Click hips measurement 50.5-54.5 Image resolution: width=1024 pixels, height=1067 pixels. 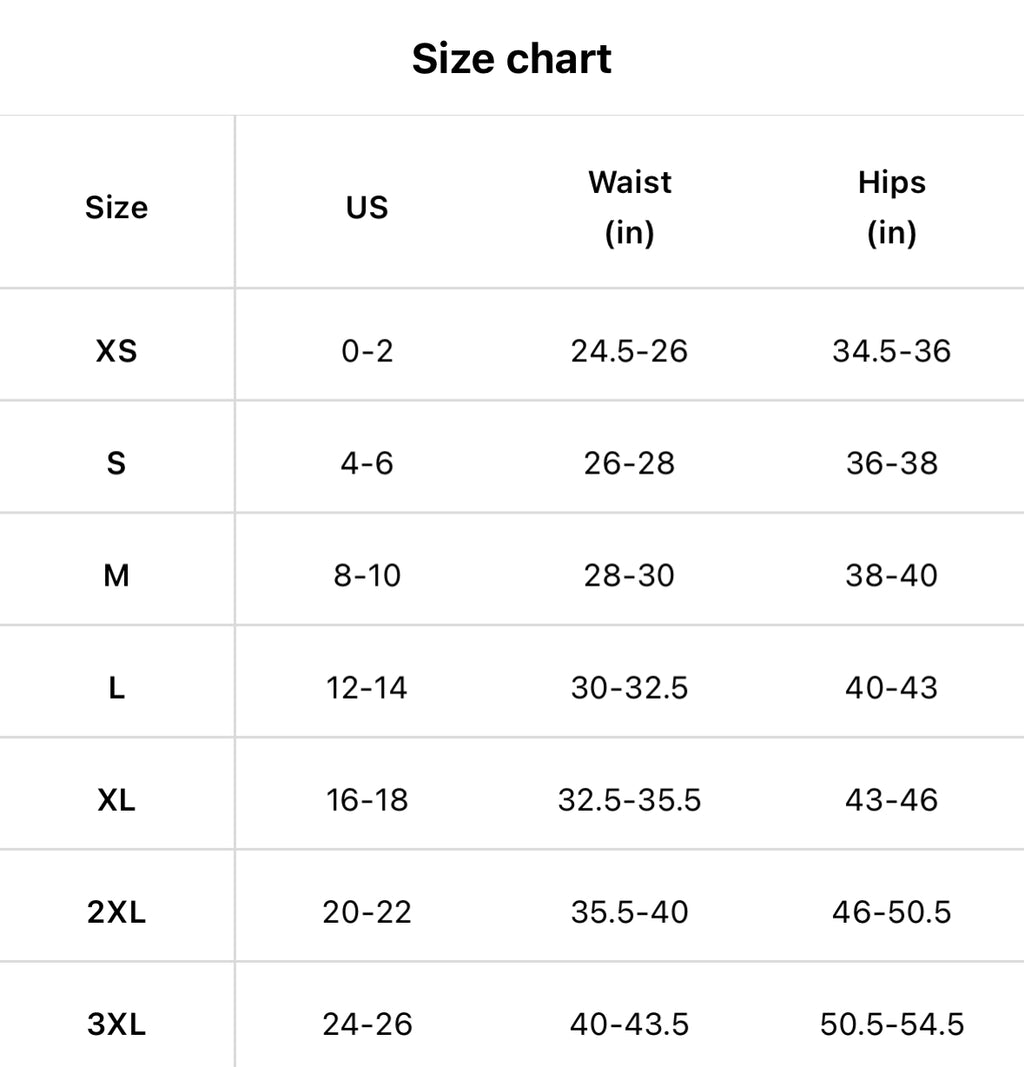click(891, 1024)
